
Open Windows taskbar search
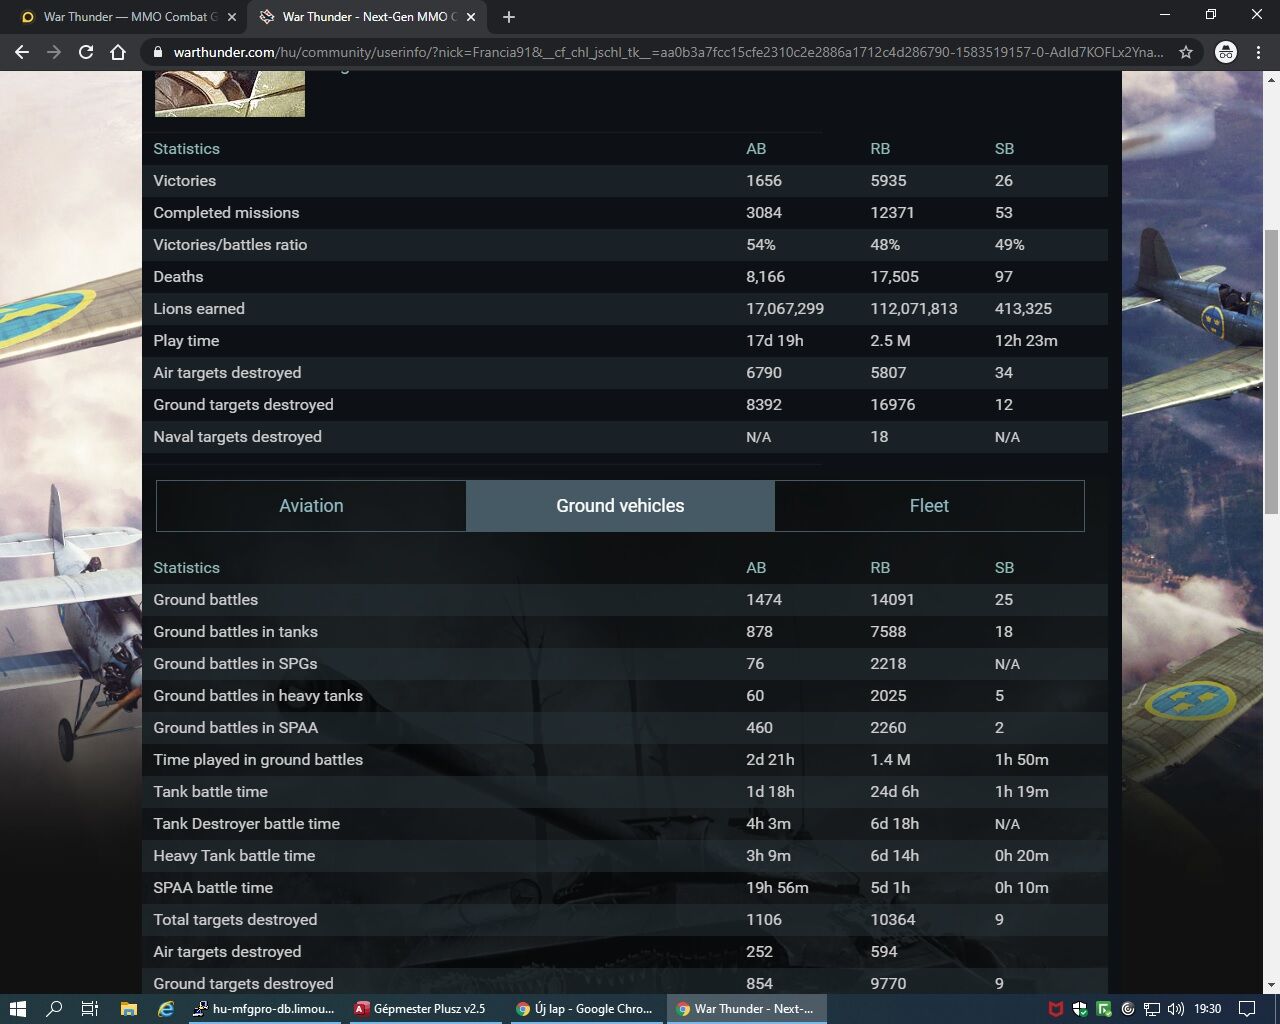coord(54,1009)
